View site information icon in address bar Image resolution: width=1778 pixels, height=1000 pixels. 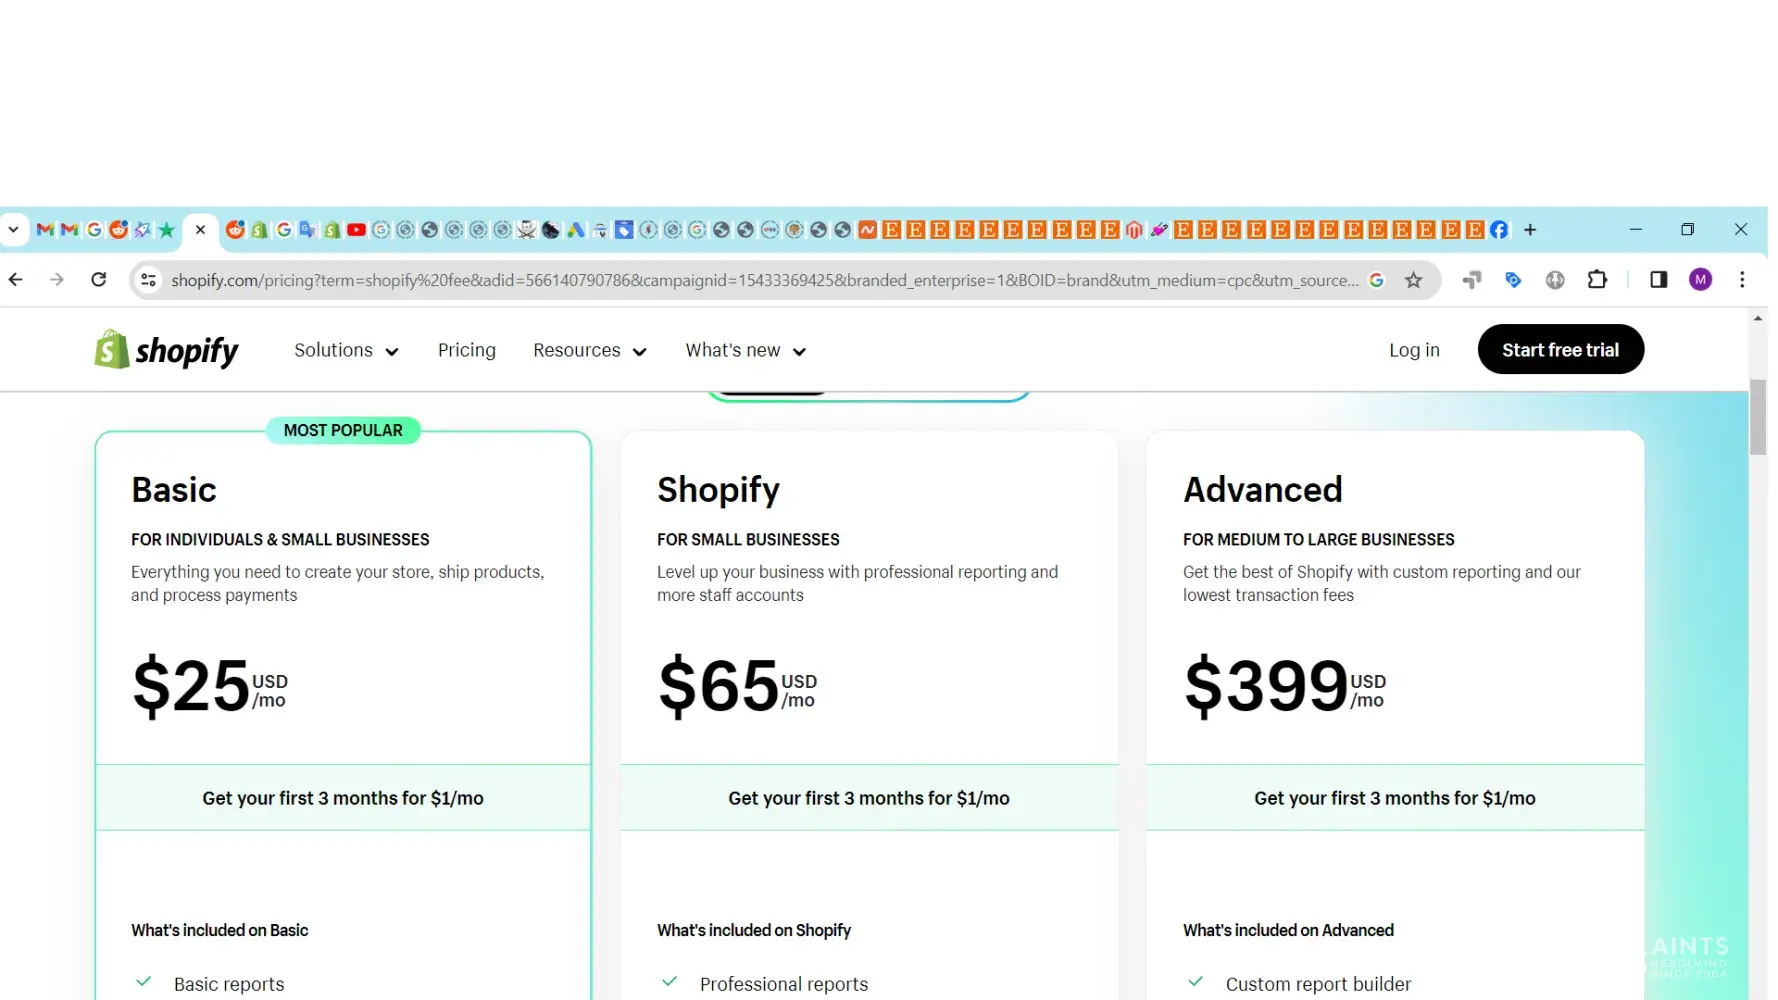(x=149, y=280)
